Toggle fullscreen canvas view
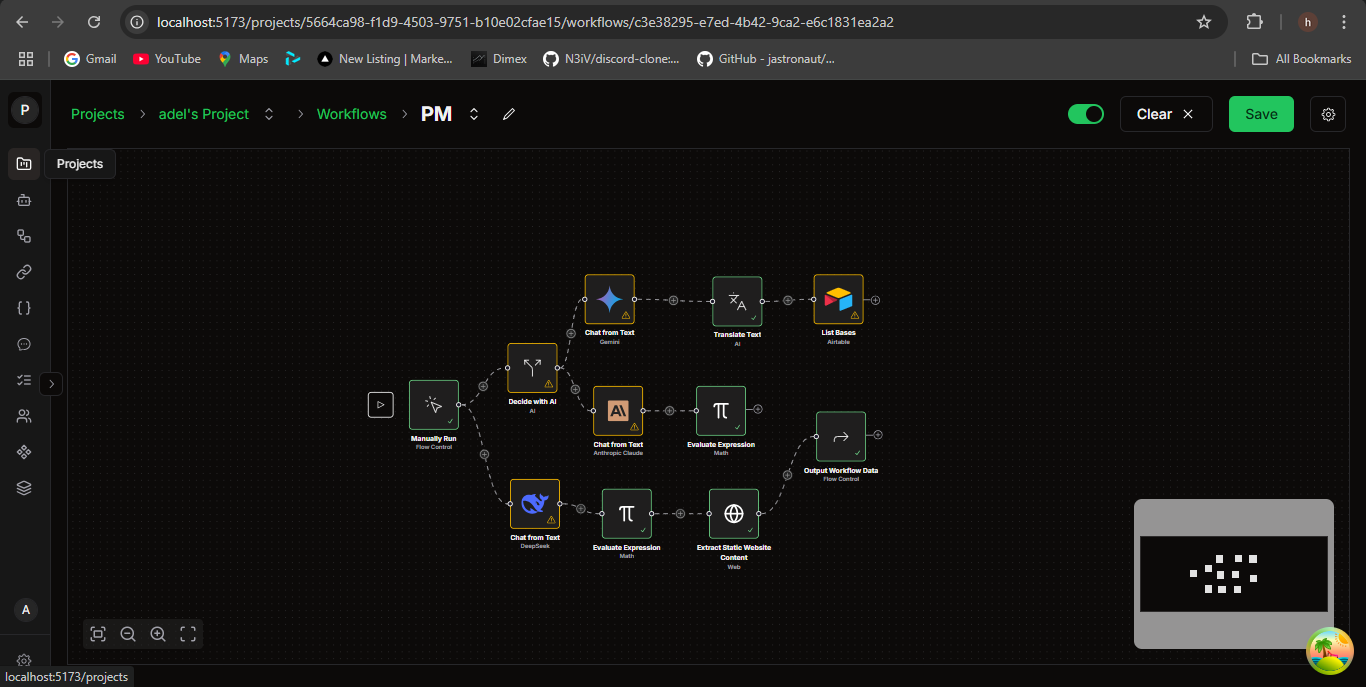The image size is (1366, 687). pos(188,633)
